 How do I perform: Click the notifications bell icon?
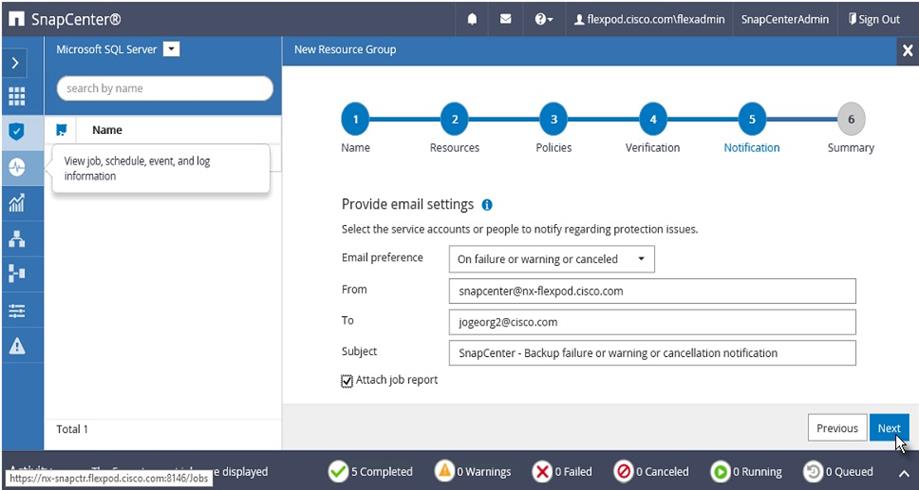pyautogui.click(x=472, y=19)
